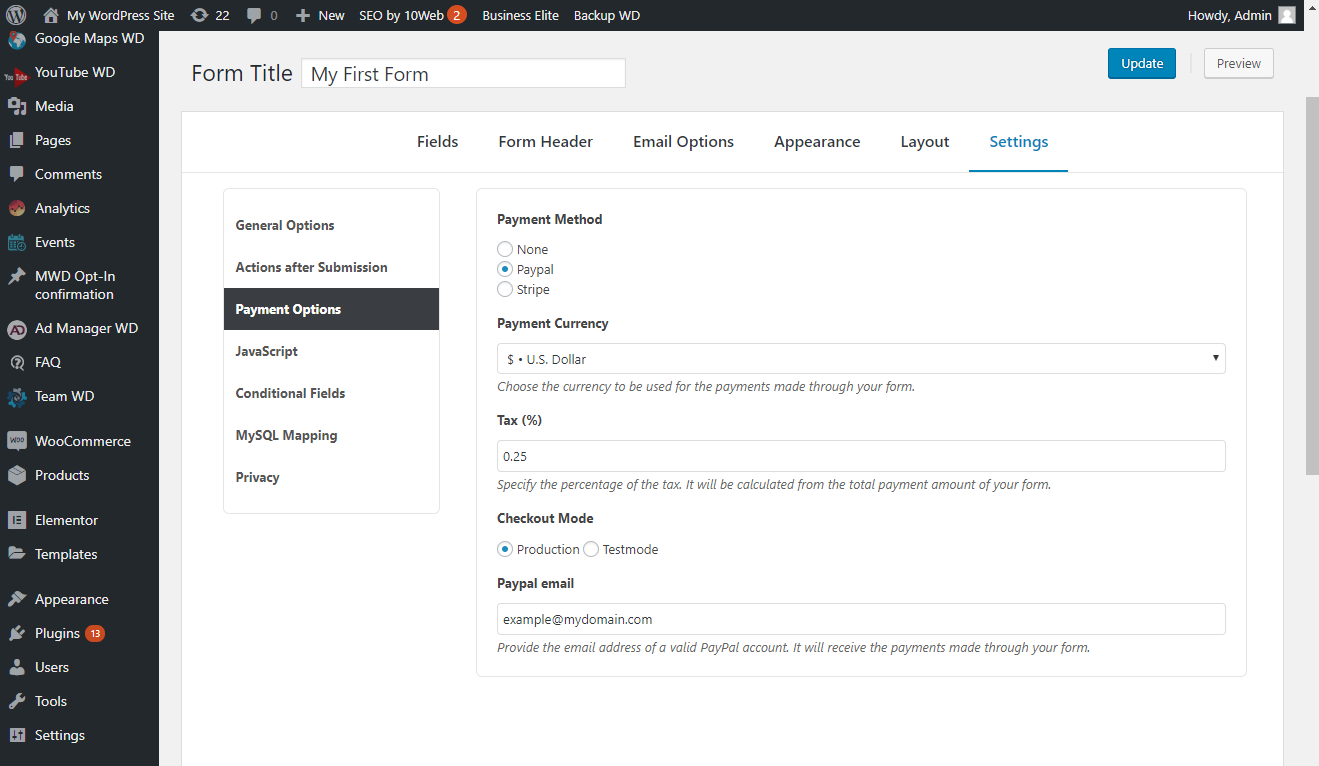
Task: Click the Events calendar icon
Action: tap(16, 242)
